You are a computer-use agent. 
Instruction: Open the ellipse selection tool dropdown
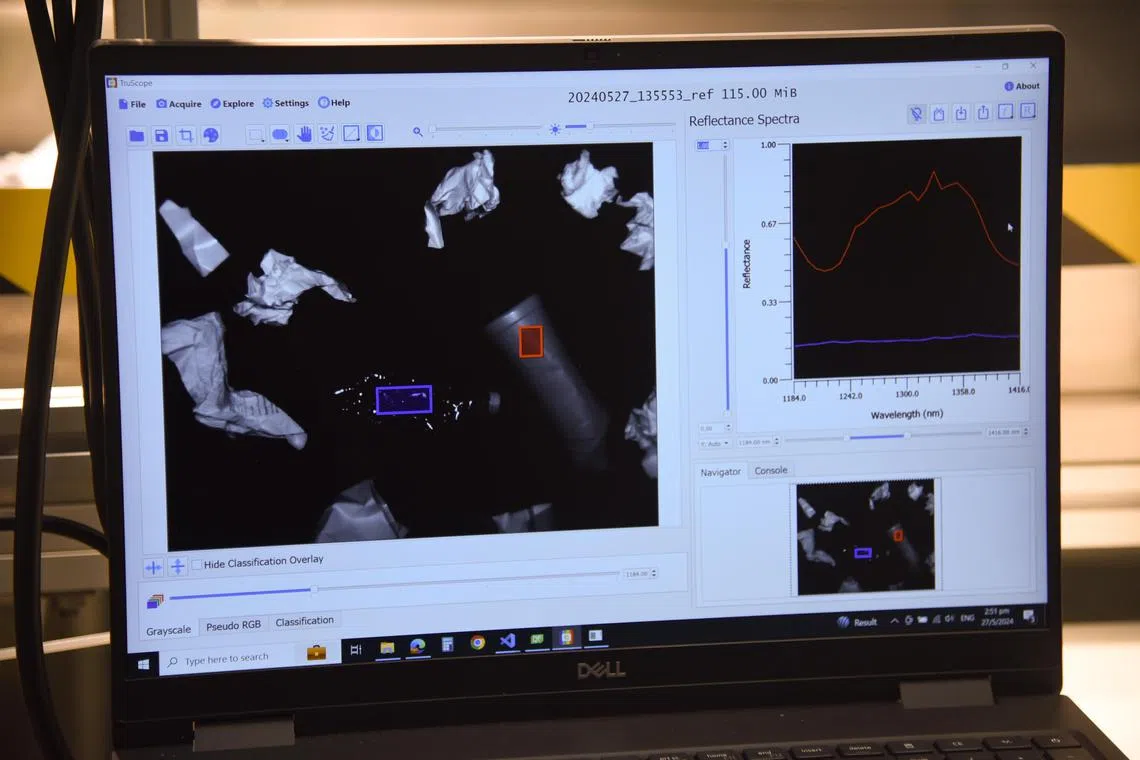tap(281, 134)
